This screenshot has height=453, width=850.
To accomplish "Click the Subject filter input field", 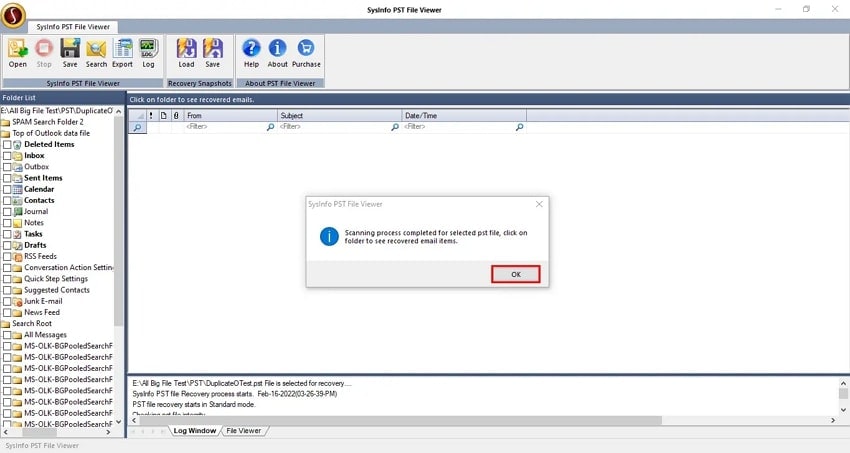I will pos(334,127).
